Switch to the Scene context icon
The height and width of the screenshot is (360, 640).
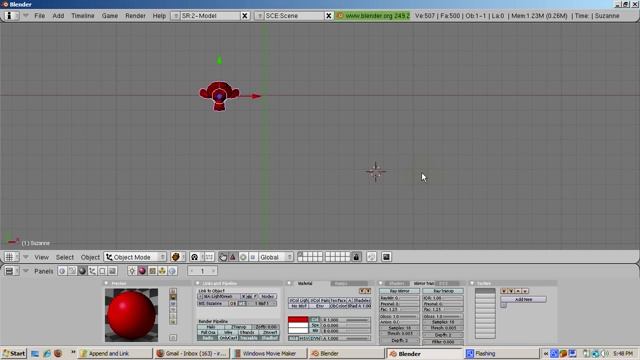(x=112, y=271)
